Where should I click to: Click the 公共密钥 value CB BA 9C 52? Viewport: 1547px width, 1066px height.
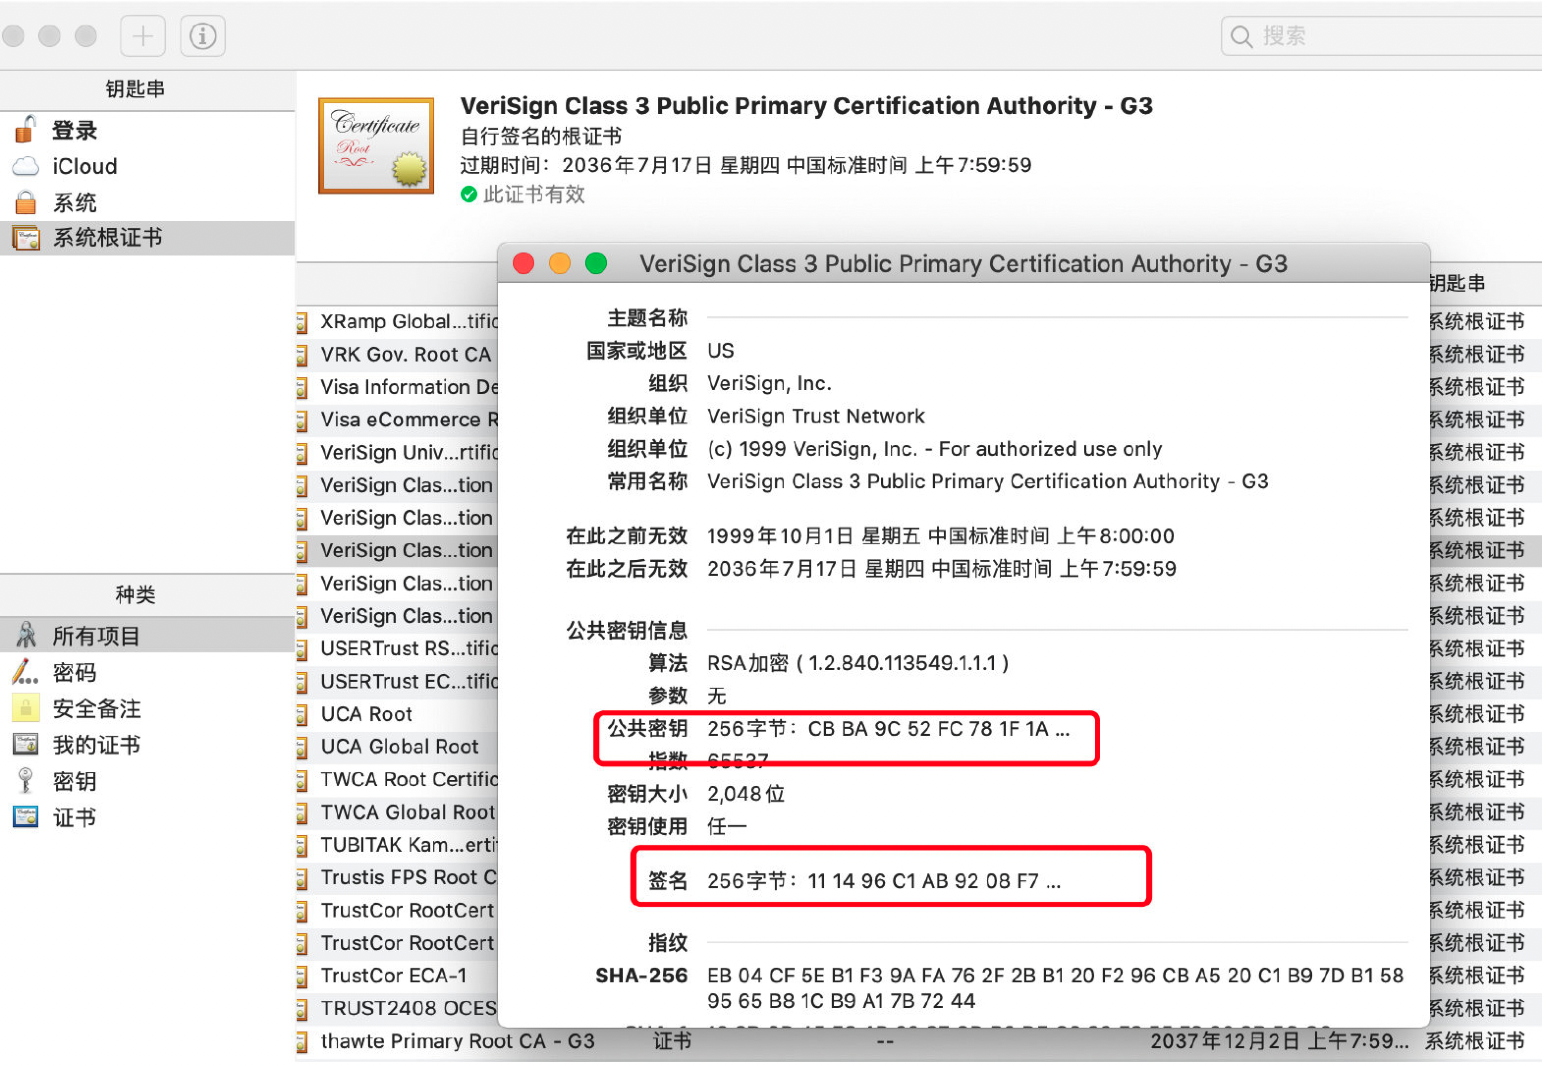pos(888,729)
